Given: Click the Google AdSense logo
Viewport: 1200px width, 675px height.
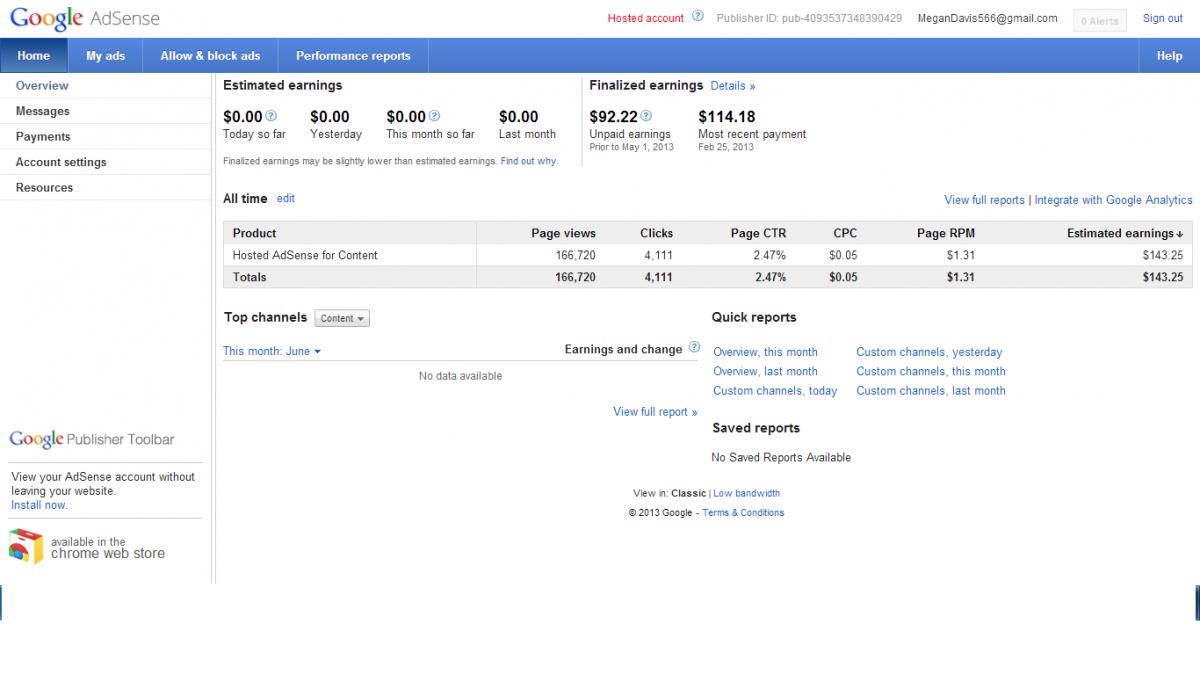Looking at the screenshot, I should coord(85,18).
